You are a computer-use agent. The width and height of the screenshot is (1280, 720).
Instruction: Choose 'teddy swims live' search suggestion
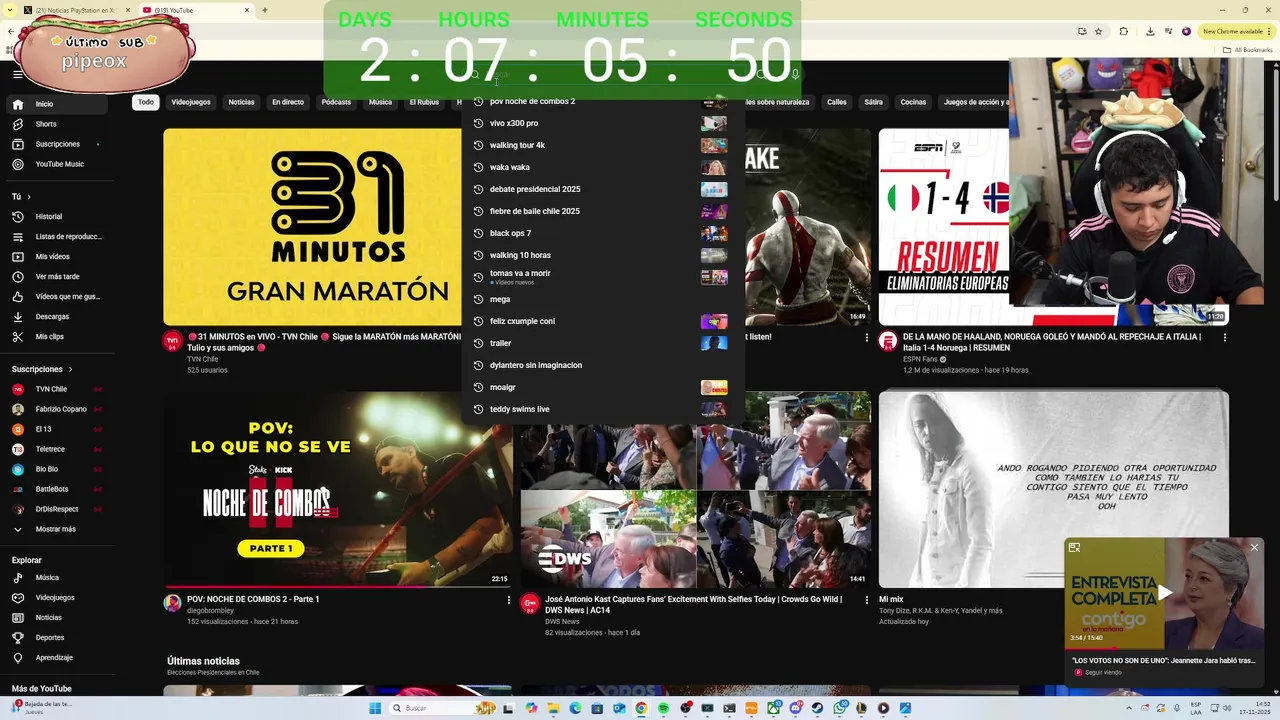(x=603, y=409)
